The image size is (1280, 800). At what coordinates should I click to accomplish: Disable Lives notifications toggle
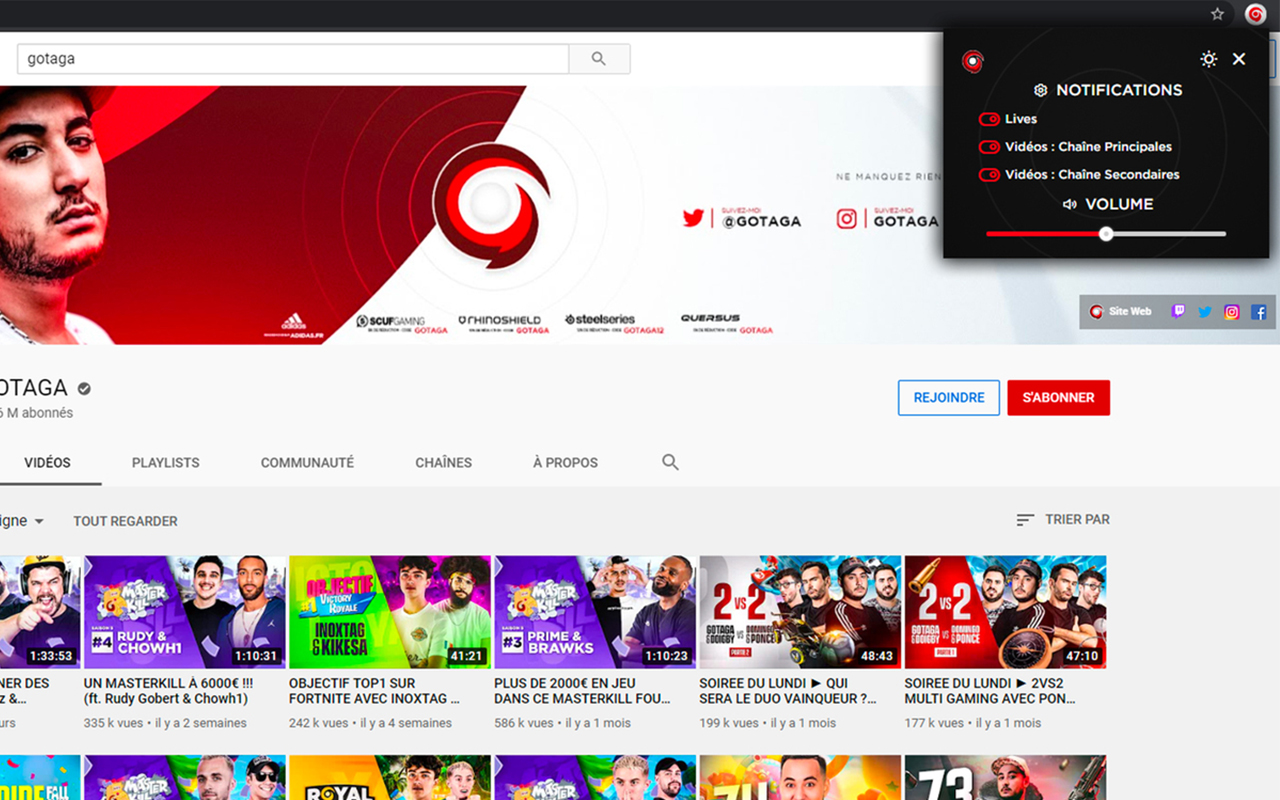pos(988,119)
